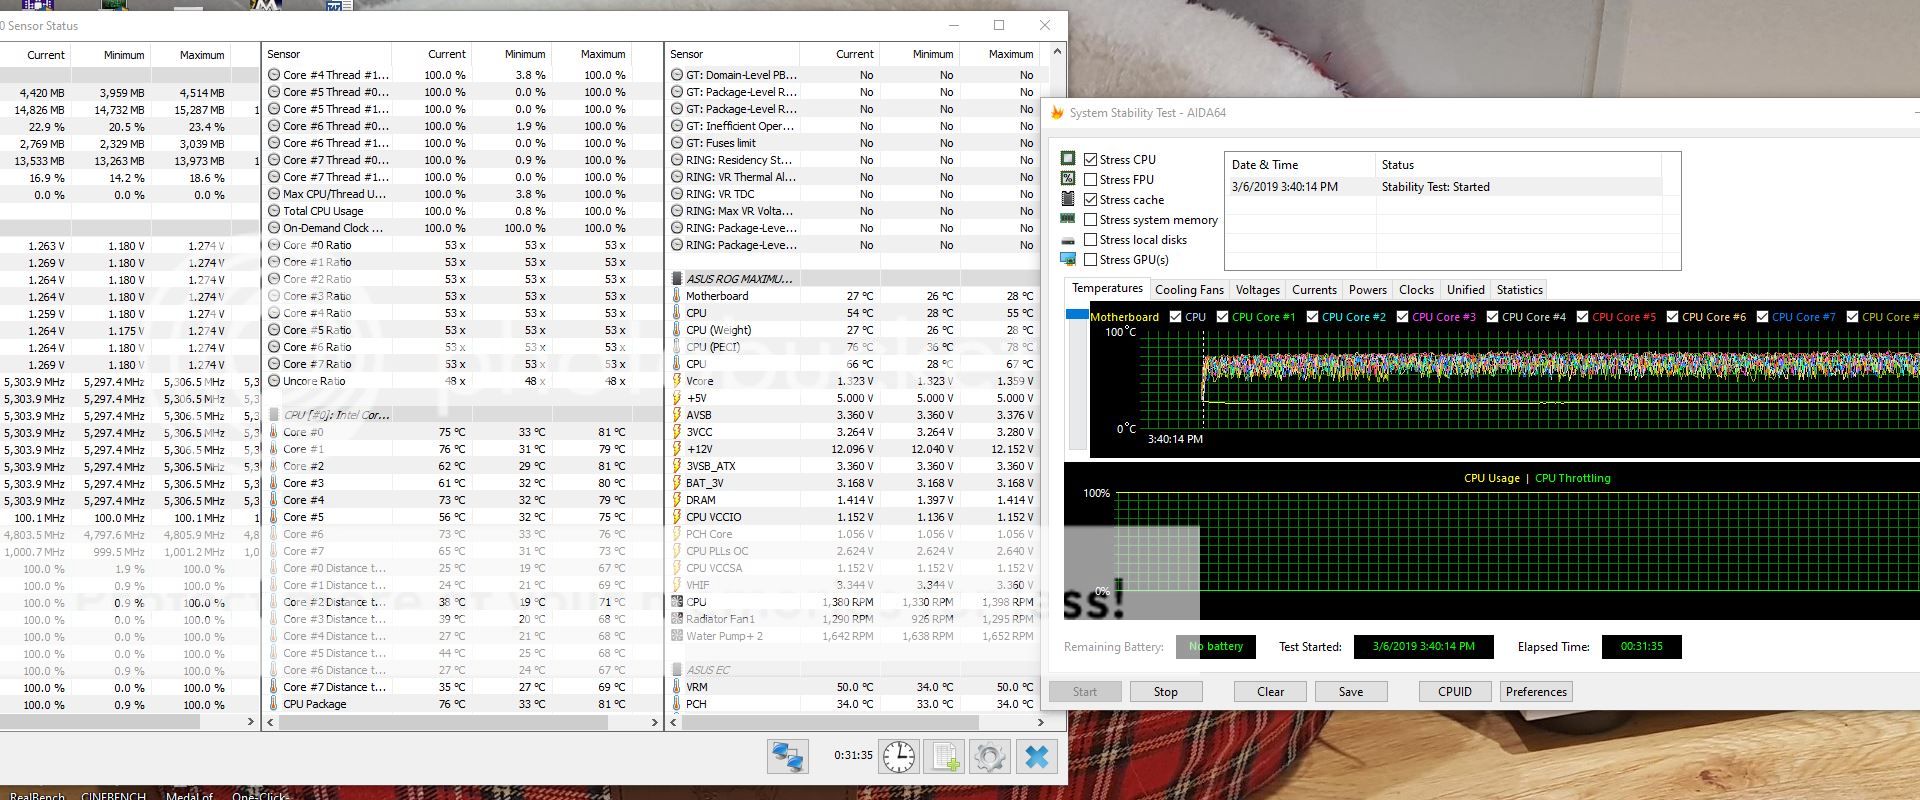The image size is (1920, 800).
Task: Enable Stress system memory checkbox
Action: [x=1091, y=219]
